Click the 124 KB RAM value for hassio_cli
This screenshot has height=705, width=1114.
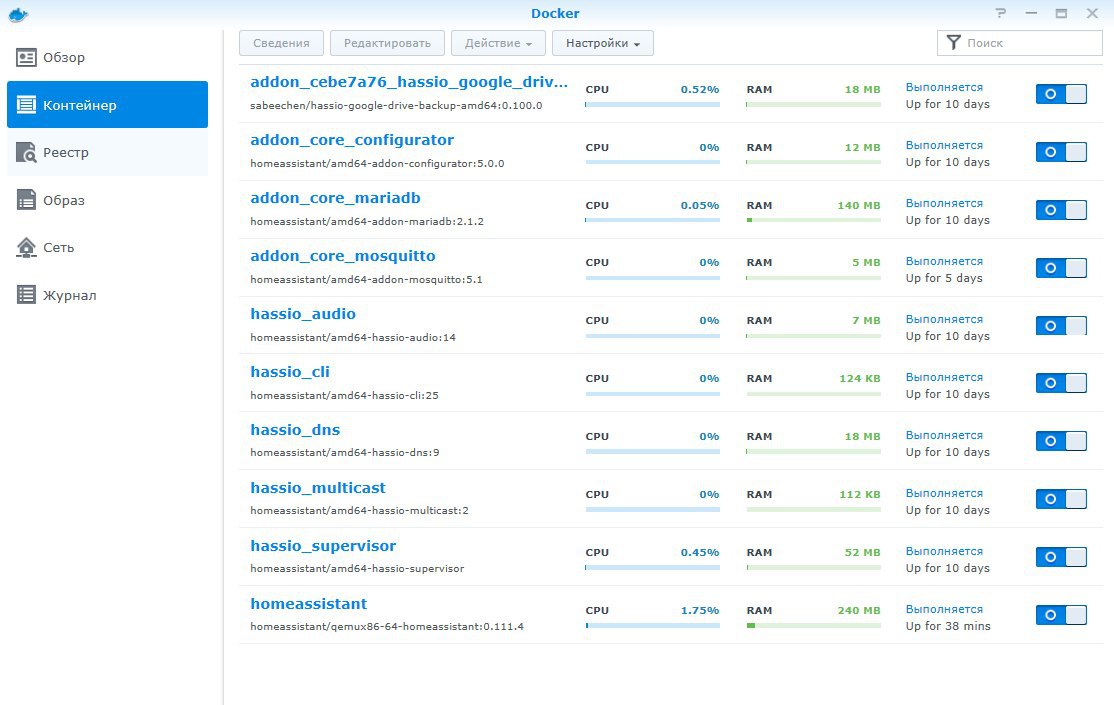(860, 378)
